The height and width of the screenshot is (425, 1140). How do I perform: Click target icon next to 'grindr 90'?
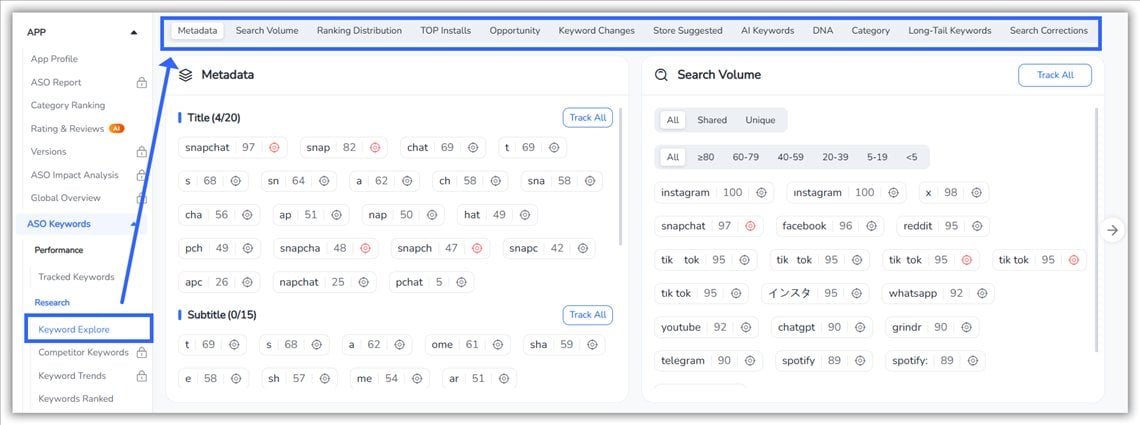966,328
